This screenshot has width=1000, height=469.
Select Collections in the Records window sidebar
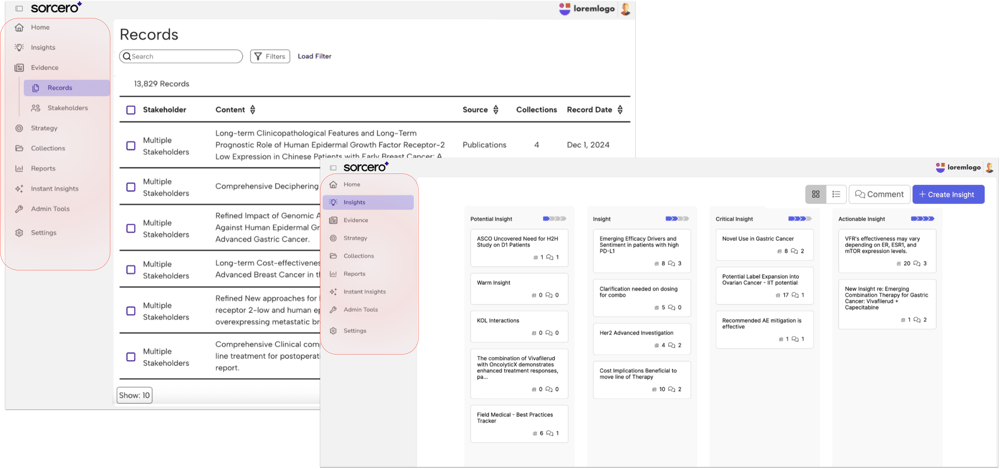47,148
